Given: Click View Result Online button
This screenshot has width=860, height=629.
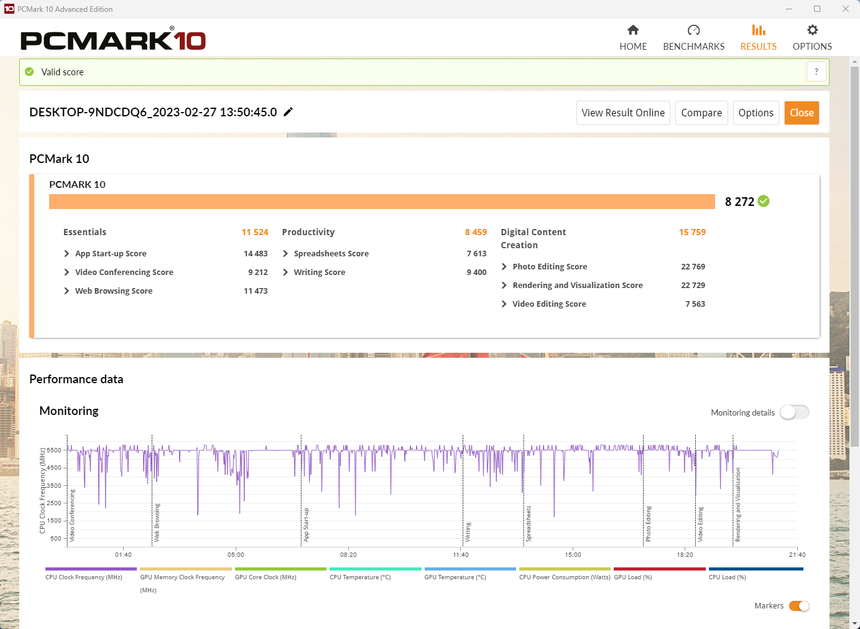Looking at the screenshot, I should click(x=622, y=113).
